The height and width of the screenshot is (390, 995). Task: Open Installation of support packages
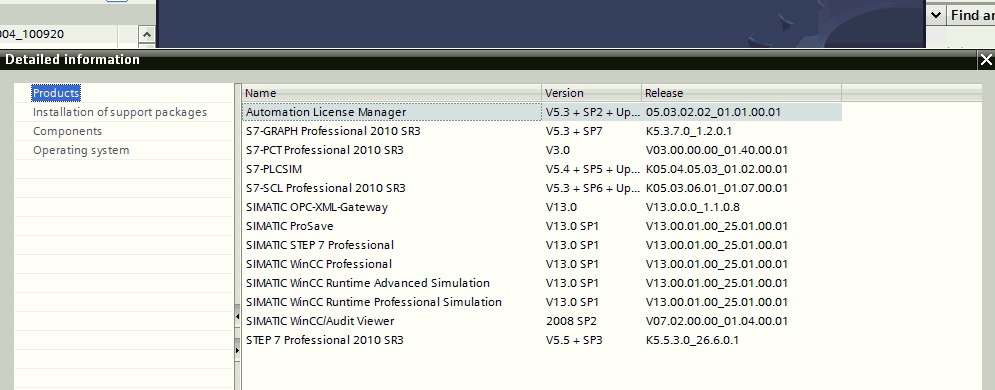pos(120,112)
